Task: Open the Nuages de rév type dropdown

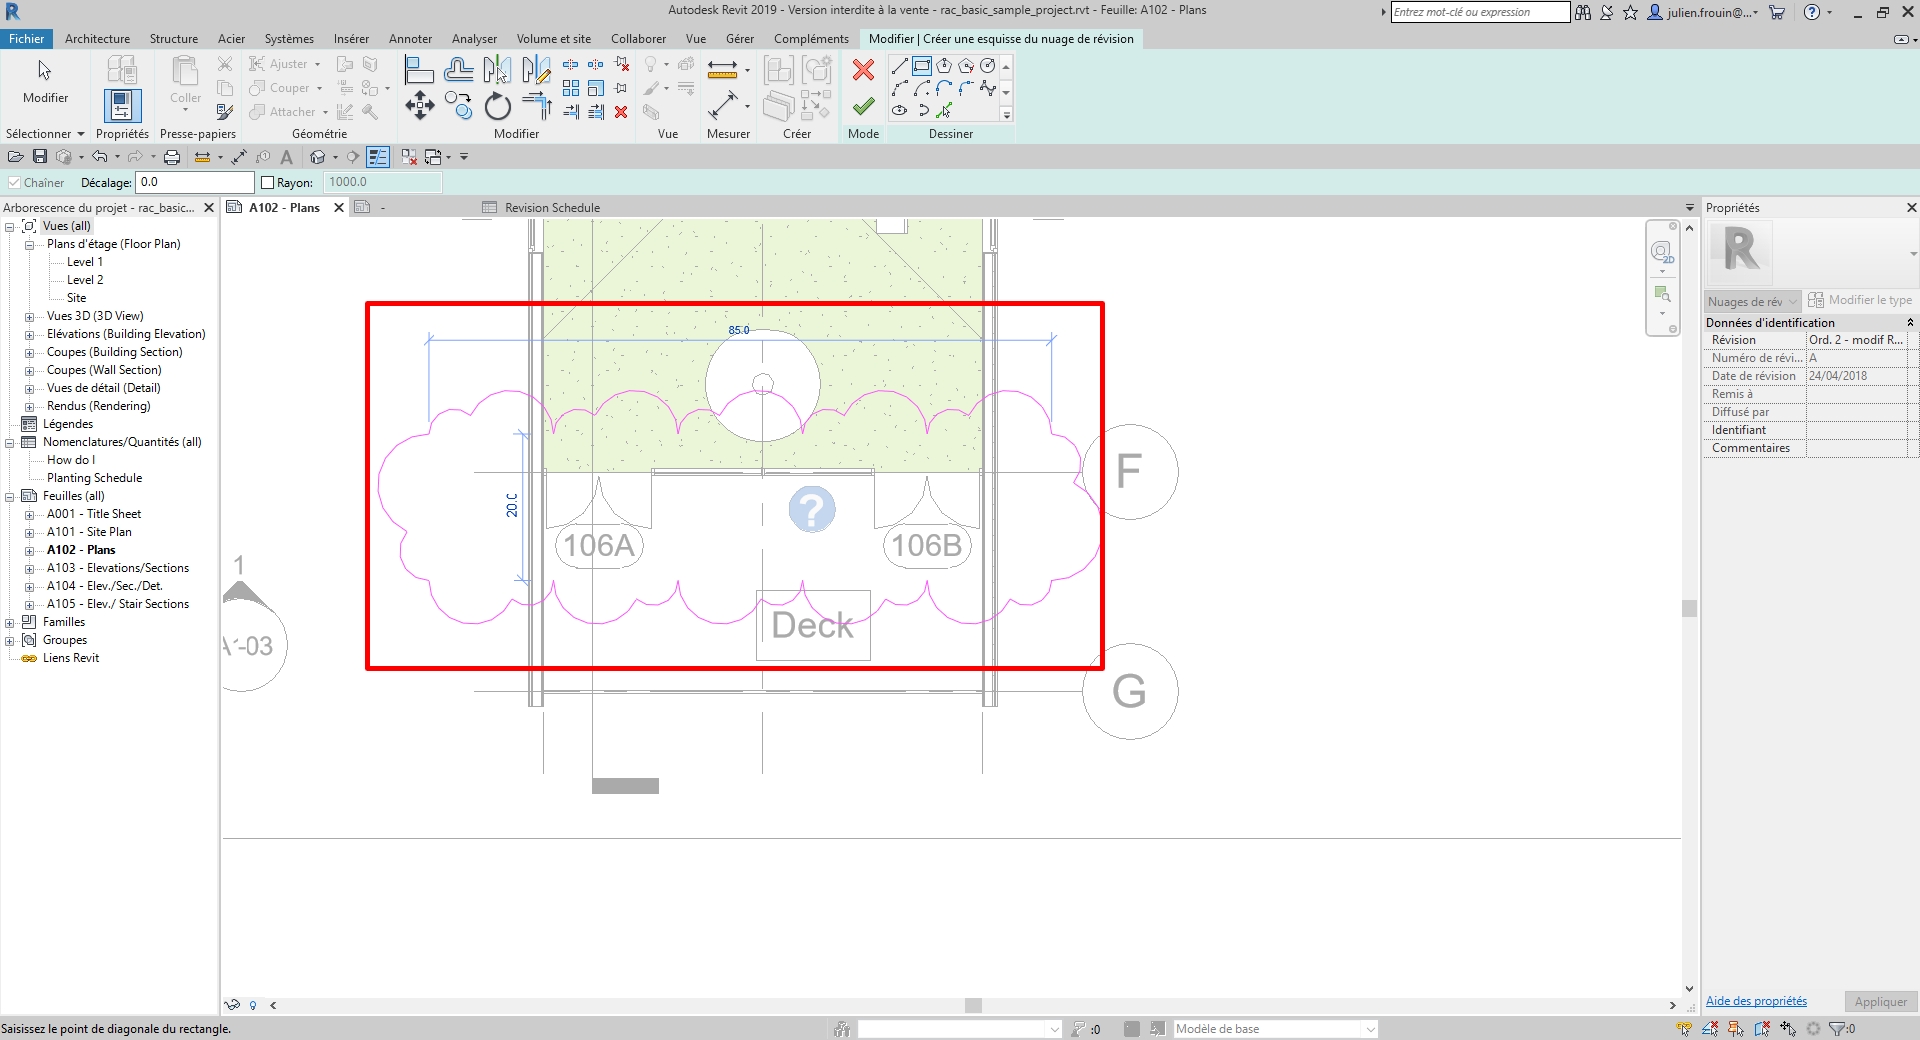Action: [x=1752, y=301]
